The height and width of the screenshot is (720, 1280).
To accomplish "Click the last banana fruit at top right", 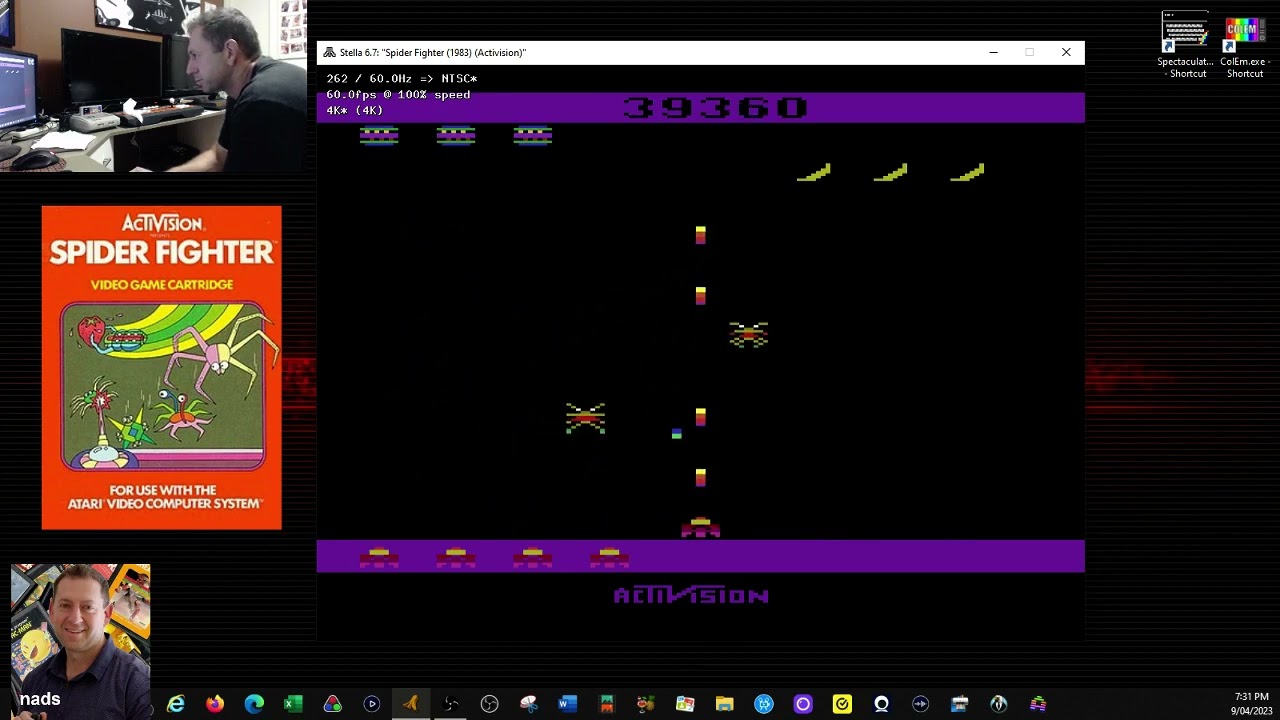I will pos(967,173).
